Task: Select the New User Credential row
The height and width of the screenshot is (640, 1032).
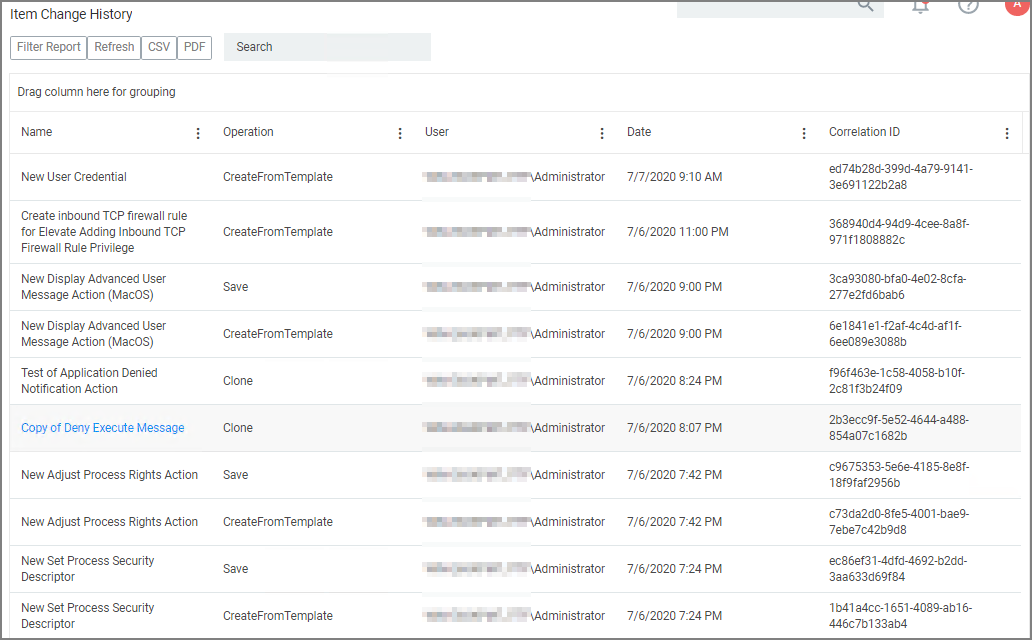Action: [x=74, y=177]
